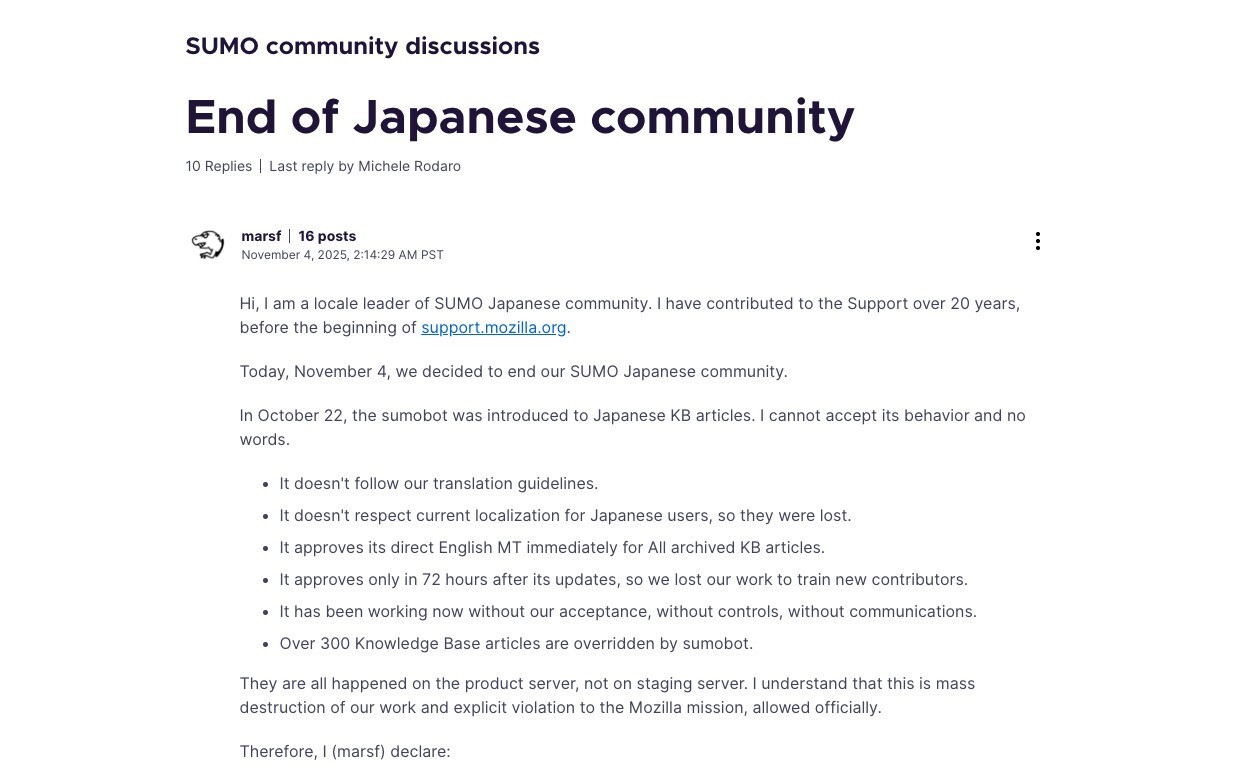Click the marsf username

261,236
